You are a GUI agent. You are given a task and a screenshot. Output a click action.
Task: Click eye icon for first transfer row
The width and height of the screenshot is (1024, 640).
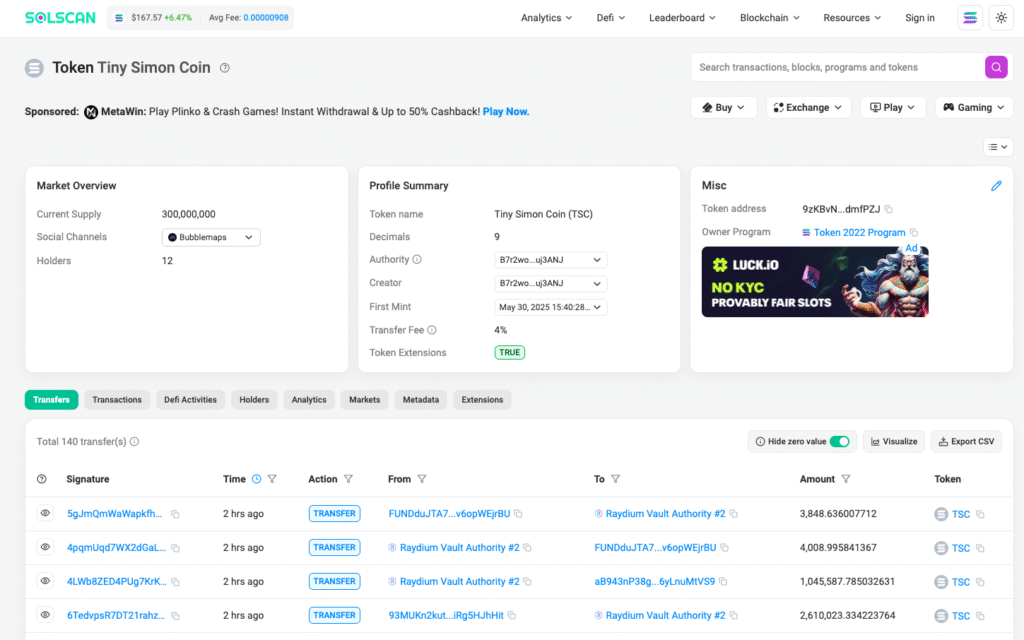pyautogui.click(x=45, y=513)
